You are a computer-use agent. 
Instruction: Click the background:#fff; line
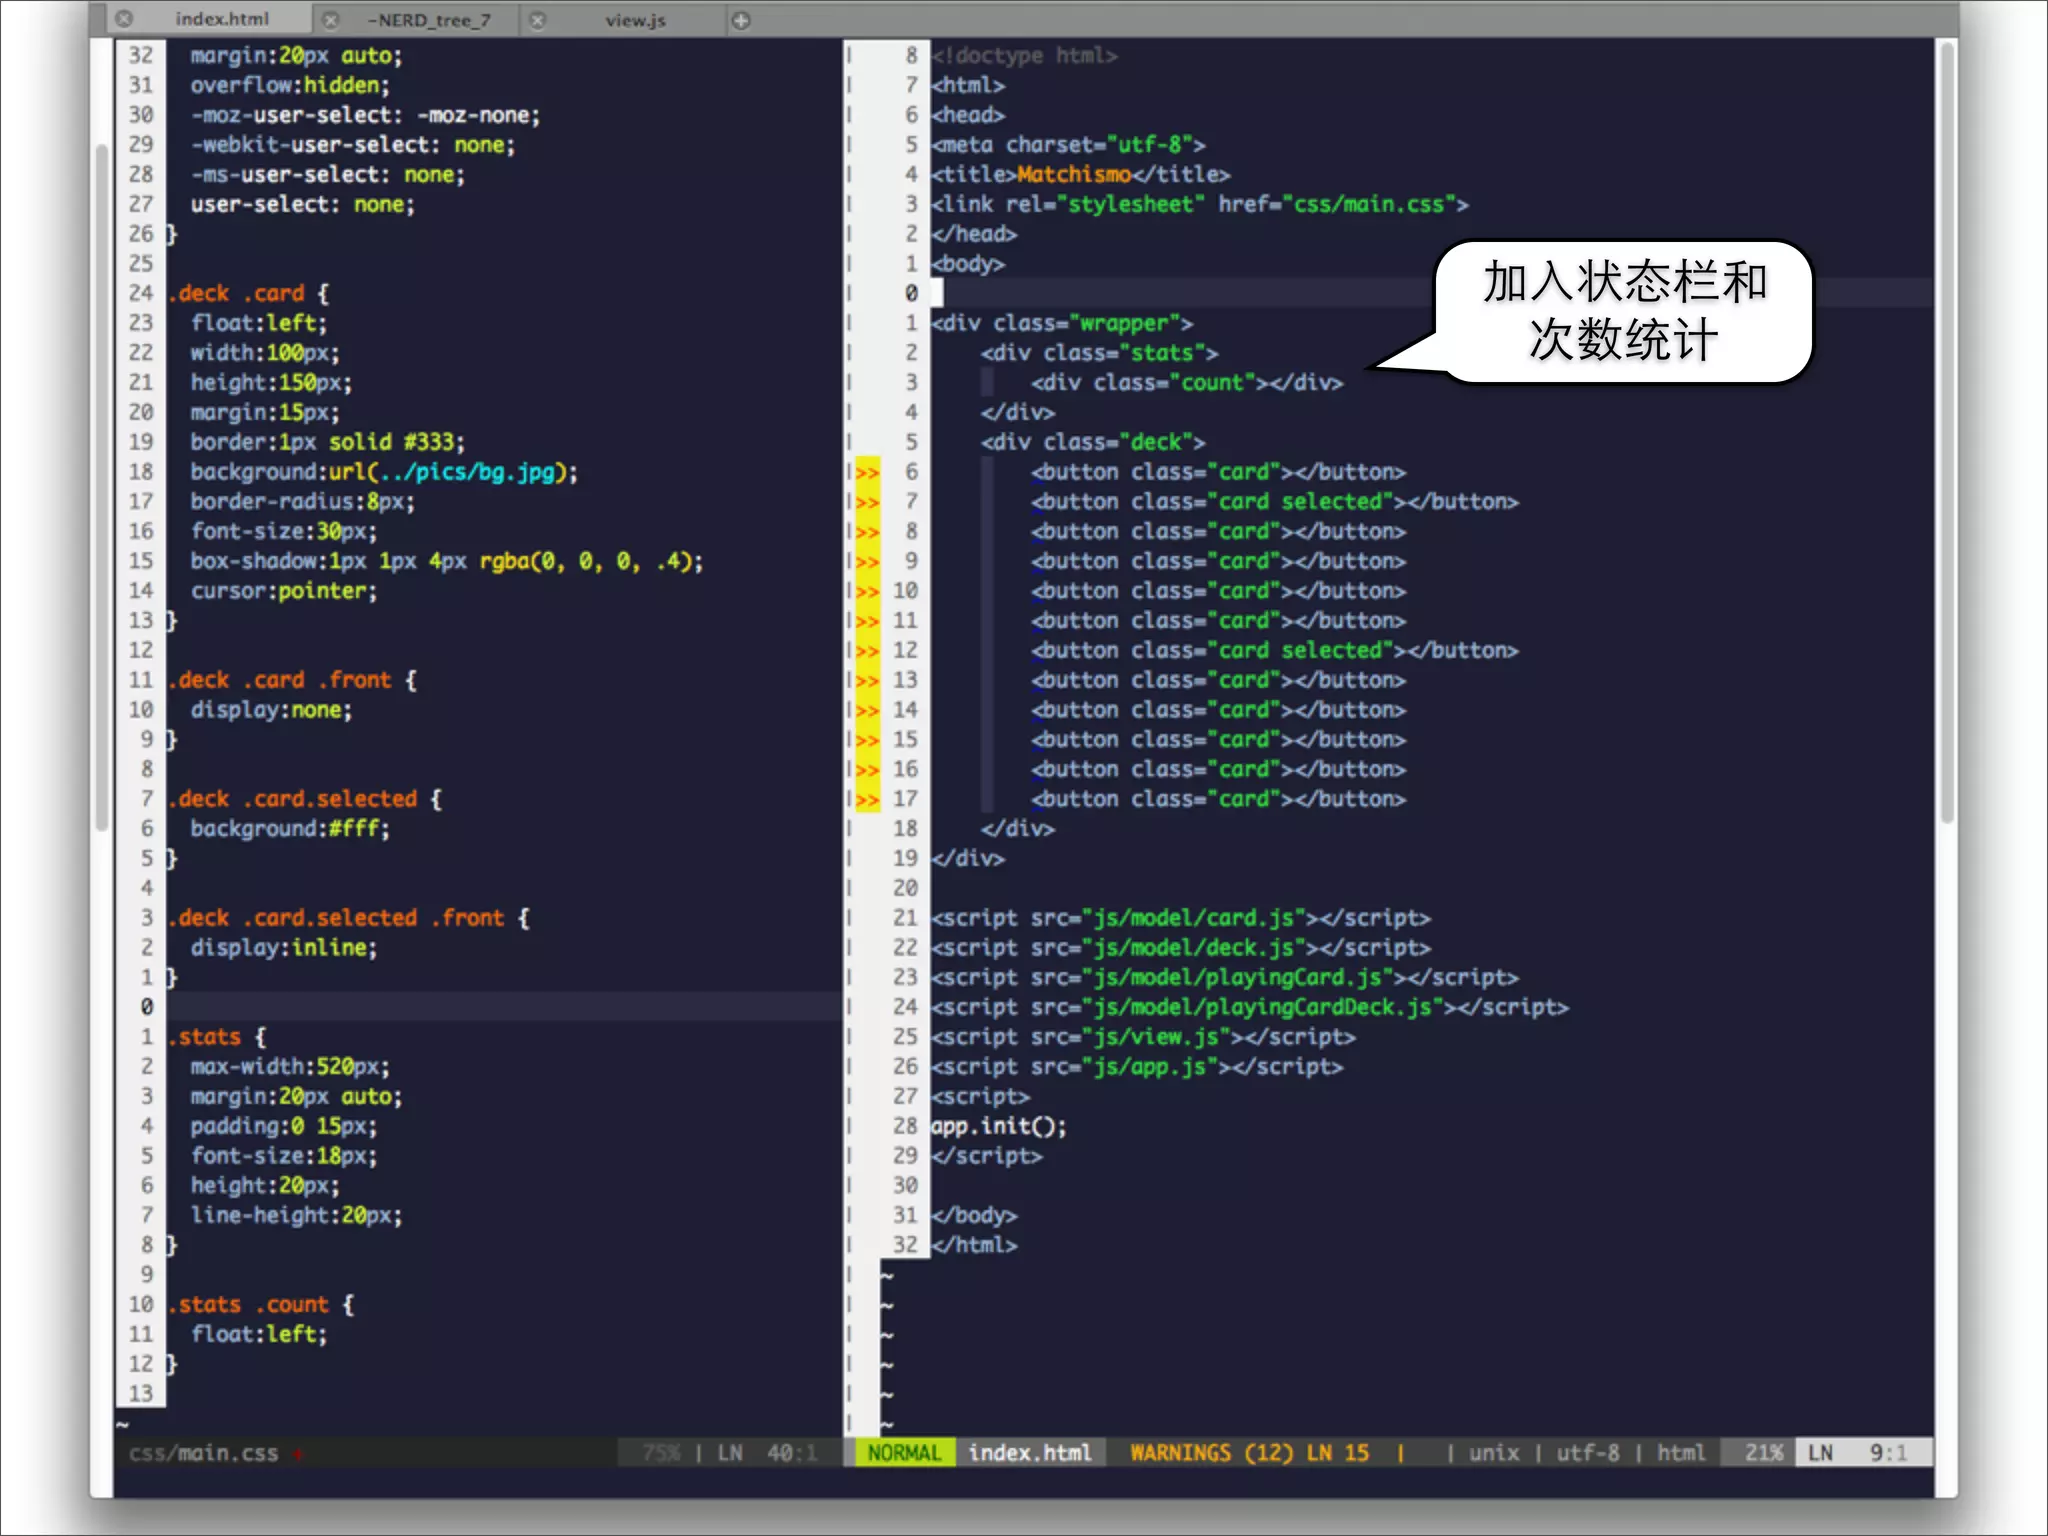pos(290,829)
